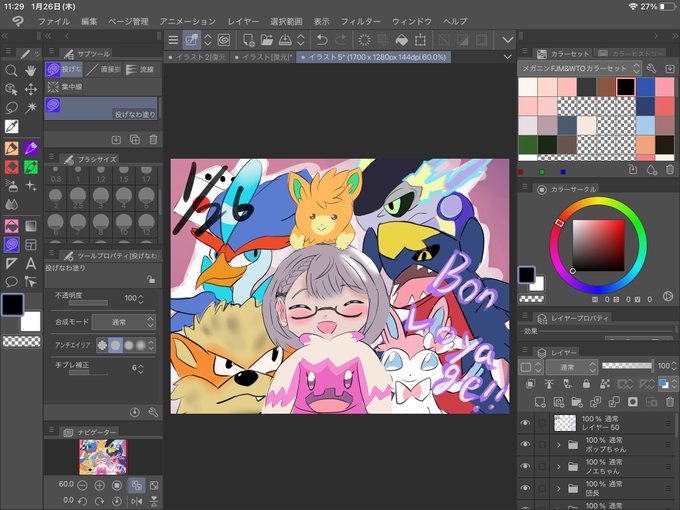Select the Zoom magnifier tool

[x=11, y=70]
